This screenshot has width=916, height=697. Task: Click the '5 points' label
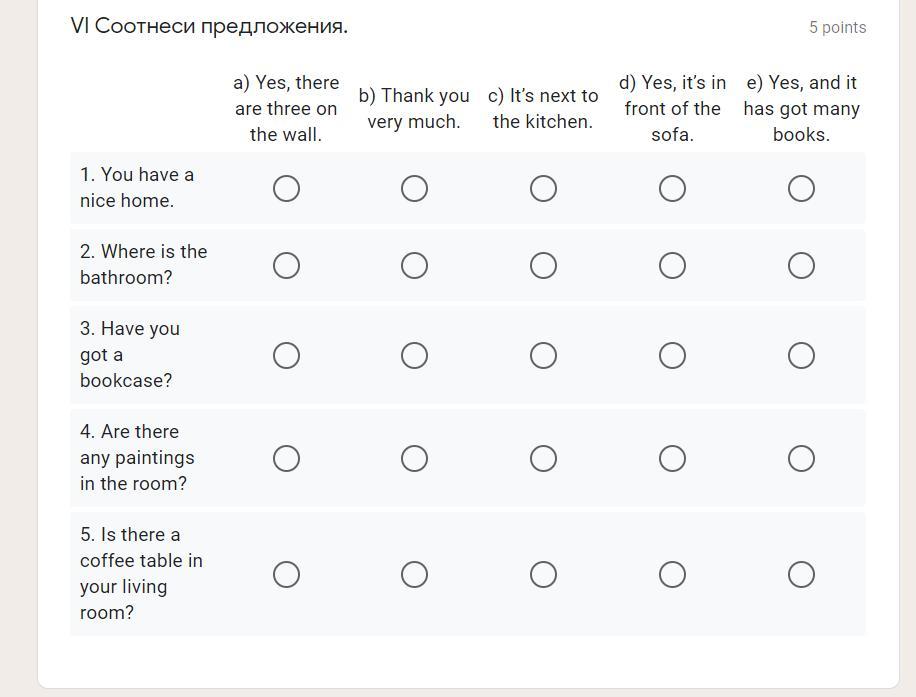(x=837, y=28)
